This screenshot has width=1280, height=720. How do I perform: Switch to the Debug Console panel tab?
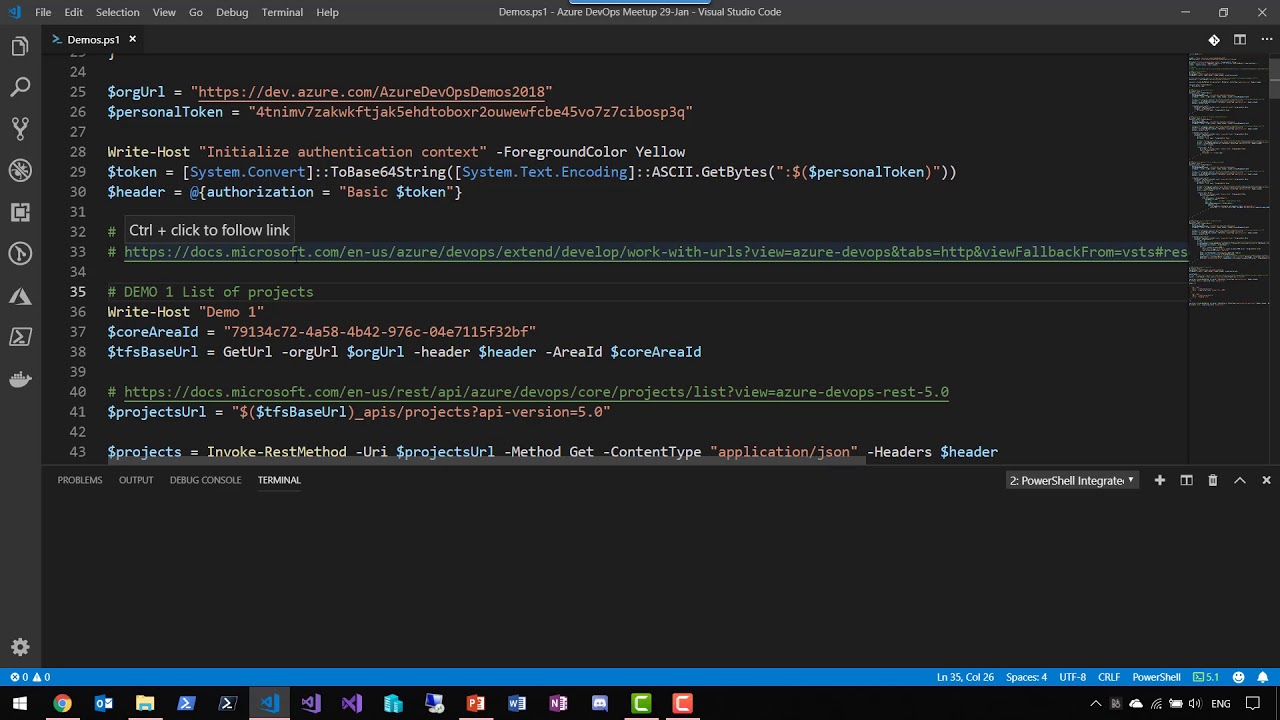tap(205, 480)
